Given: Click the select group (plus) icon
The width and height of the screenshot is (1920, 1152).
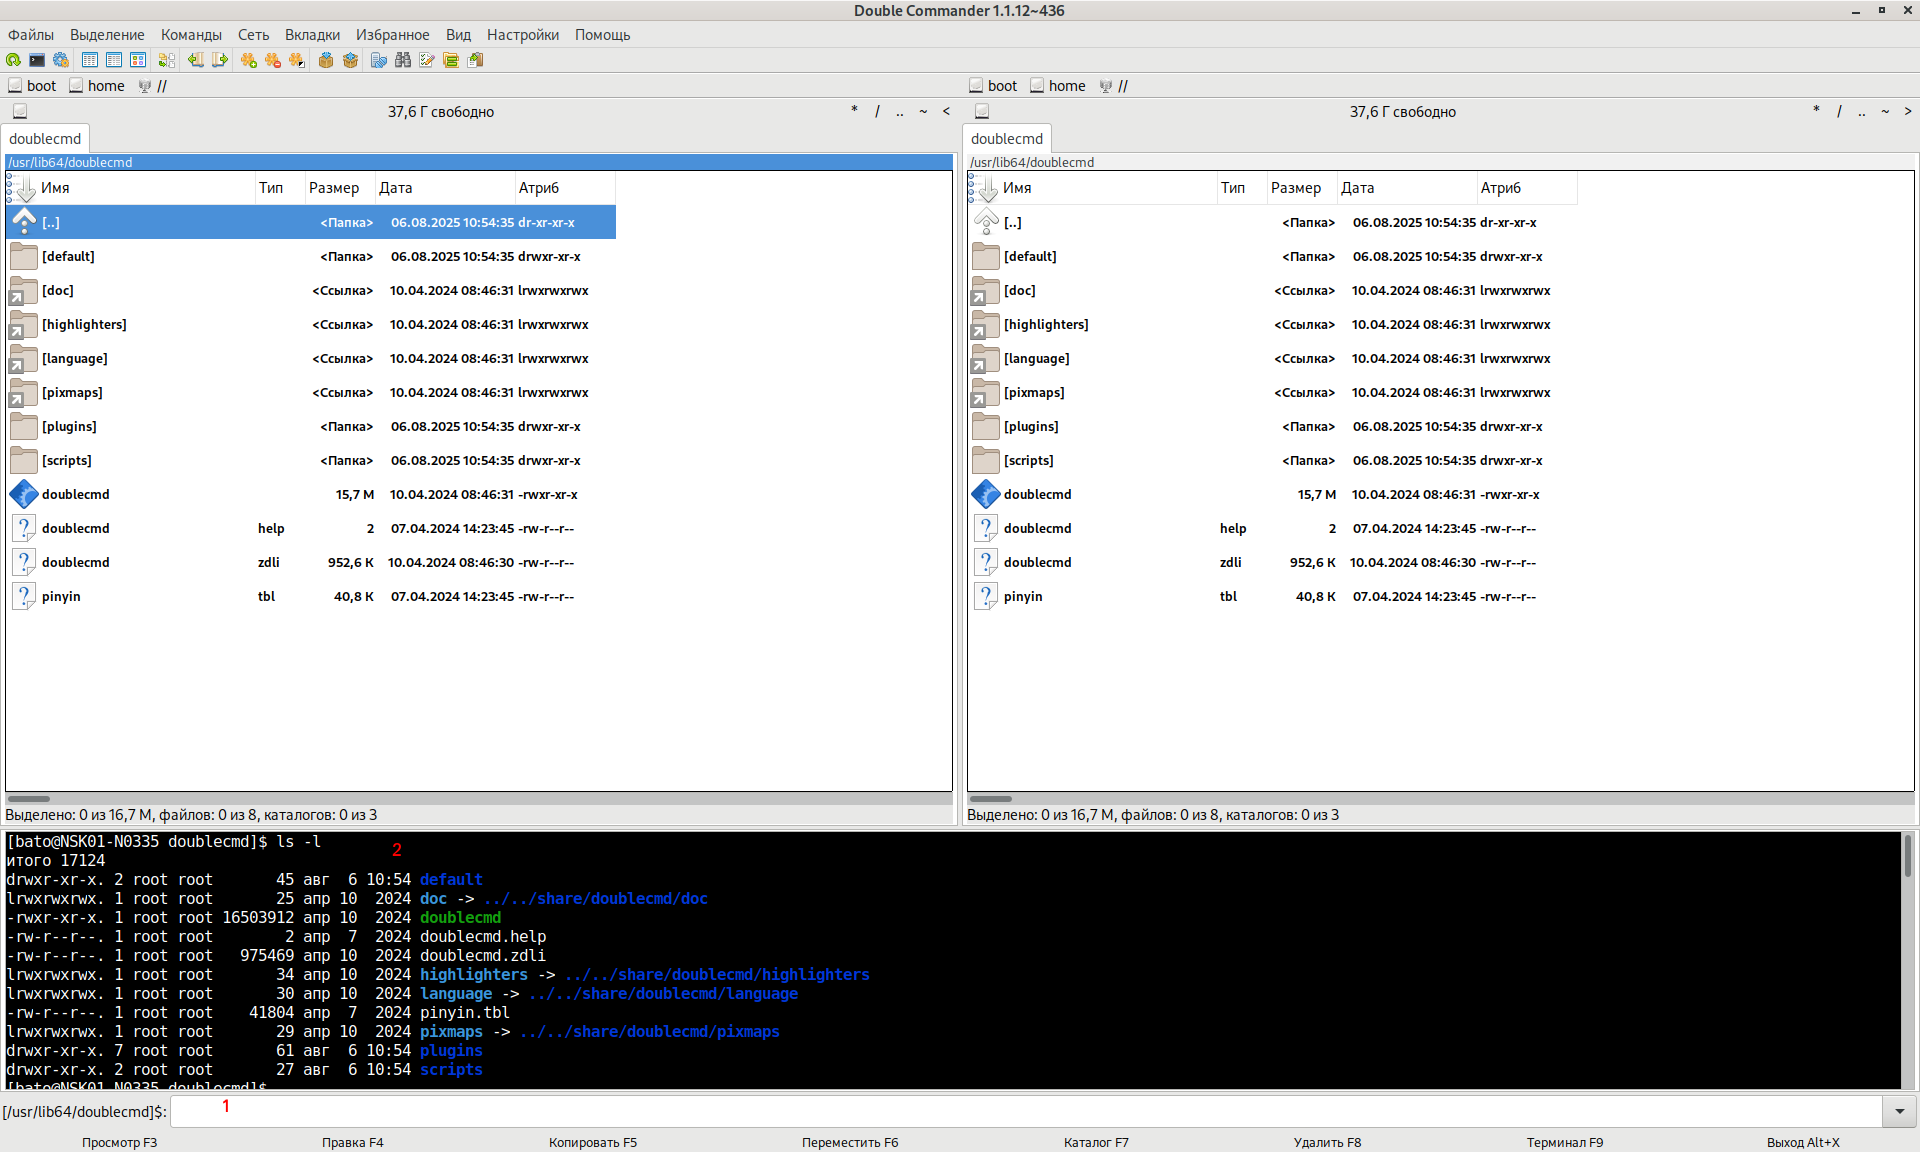Looking at the screenshot, I should 249,60.
